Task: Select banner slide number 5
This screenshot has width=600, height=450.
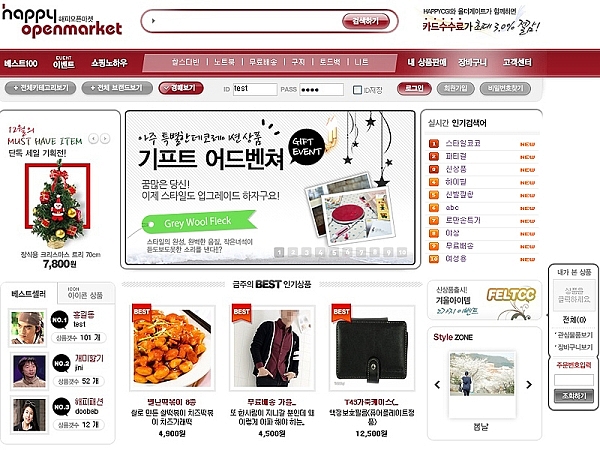Action: [x=334, y=252]
